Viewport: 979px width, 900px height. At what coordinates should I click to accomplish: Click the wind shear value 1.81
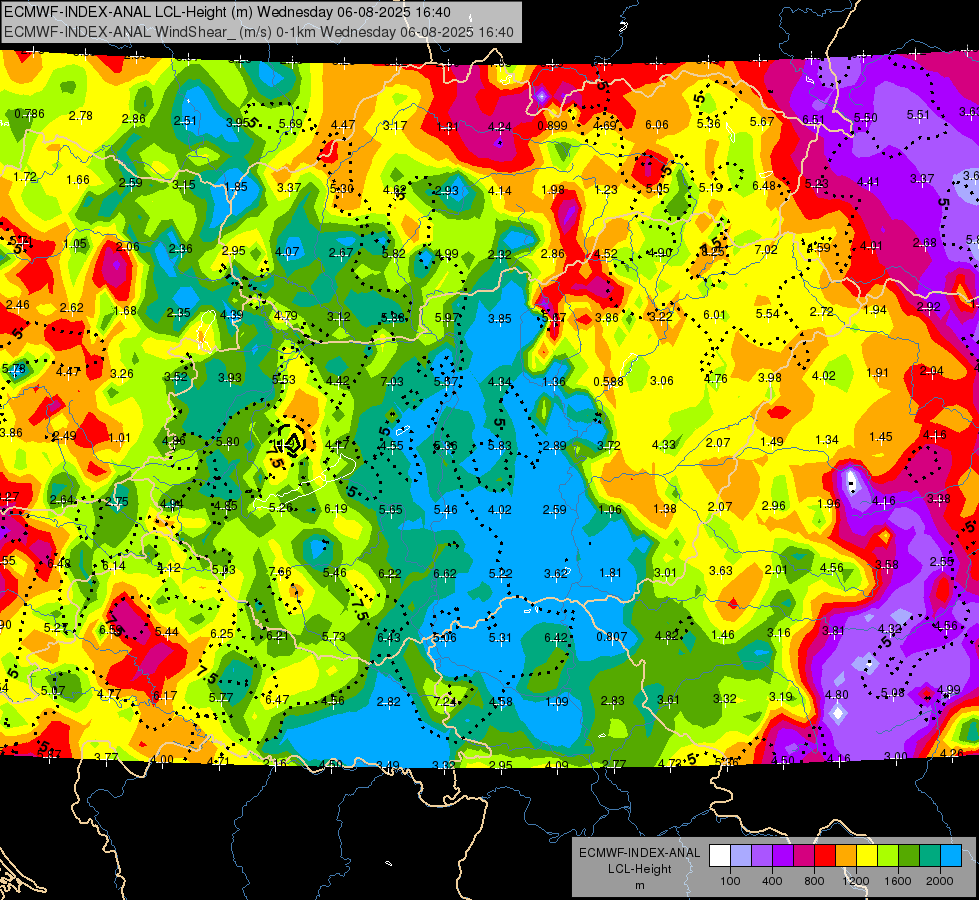click(611, 573)
